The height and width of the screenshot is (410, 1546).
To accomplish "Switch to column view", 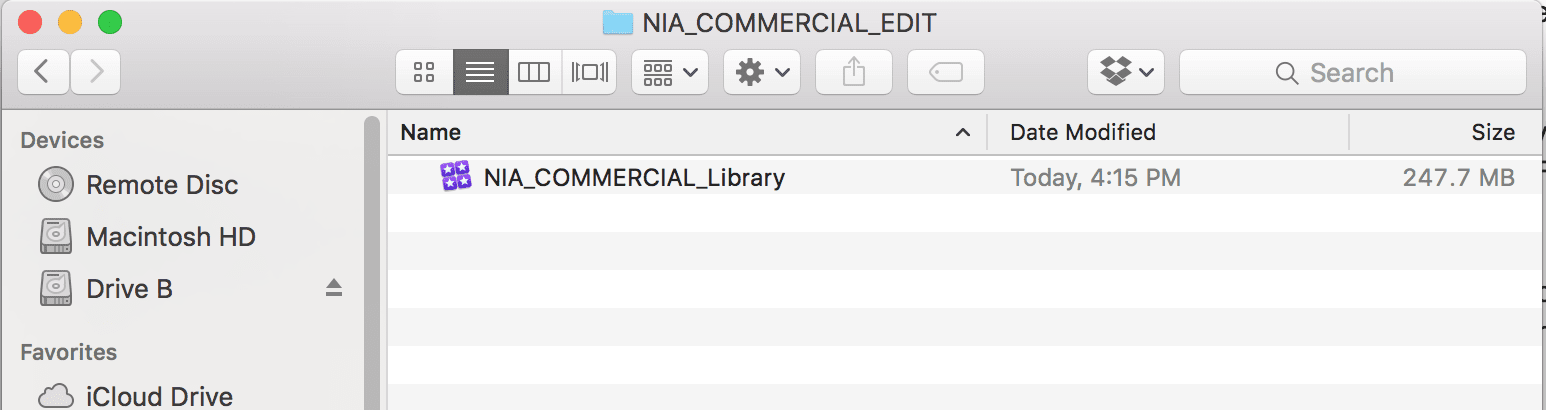I will point(534,72).
